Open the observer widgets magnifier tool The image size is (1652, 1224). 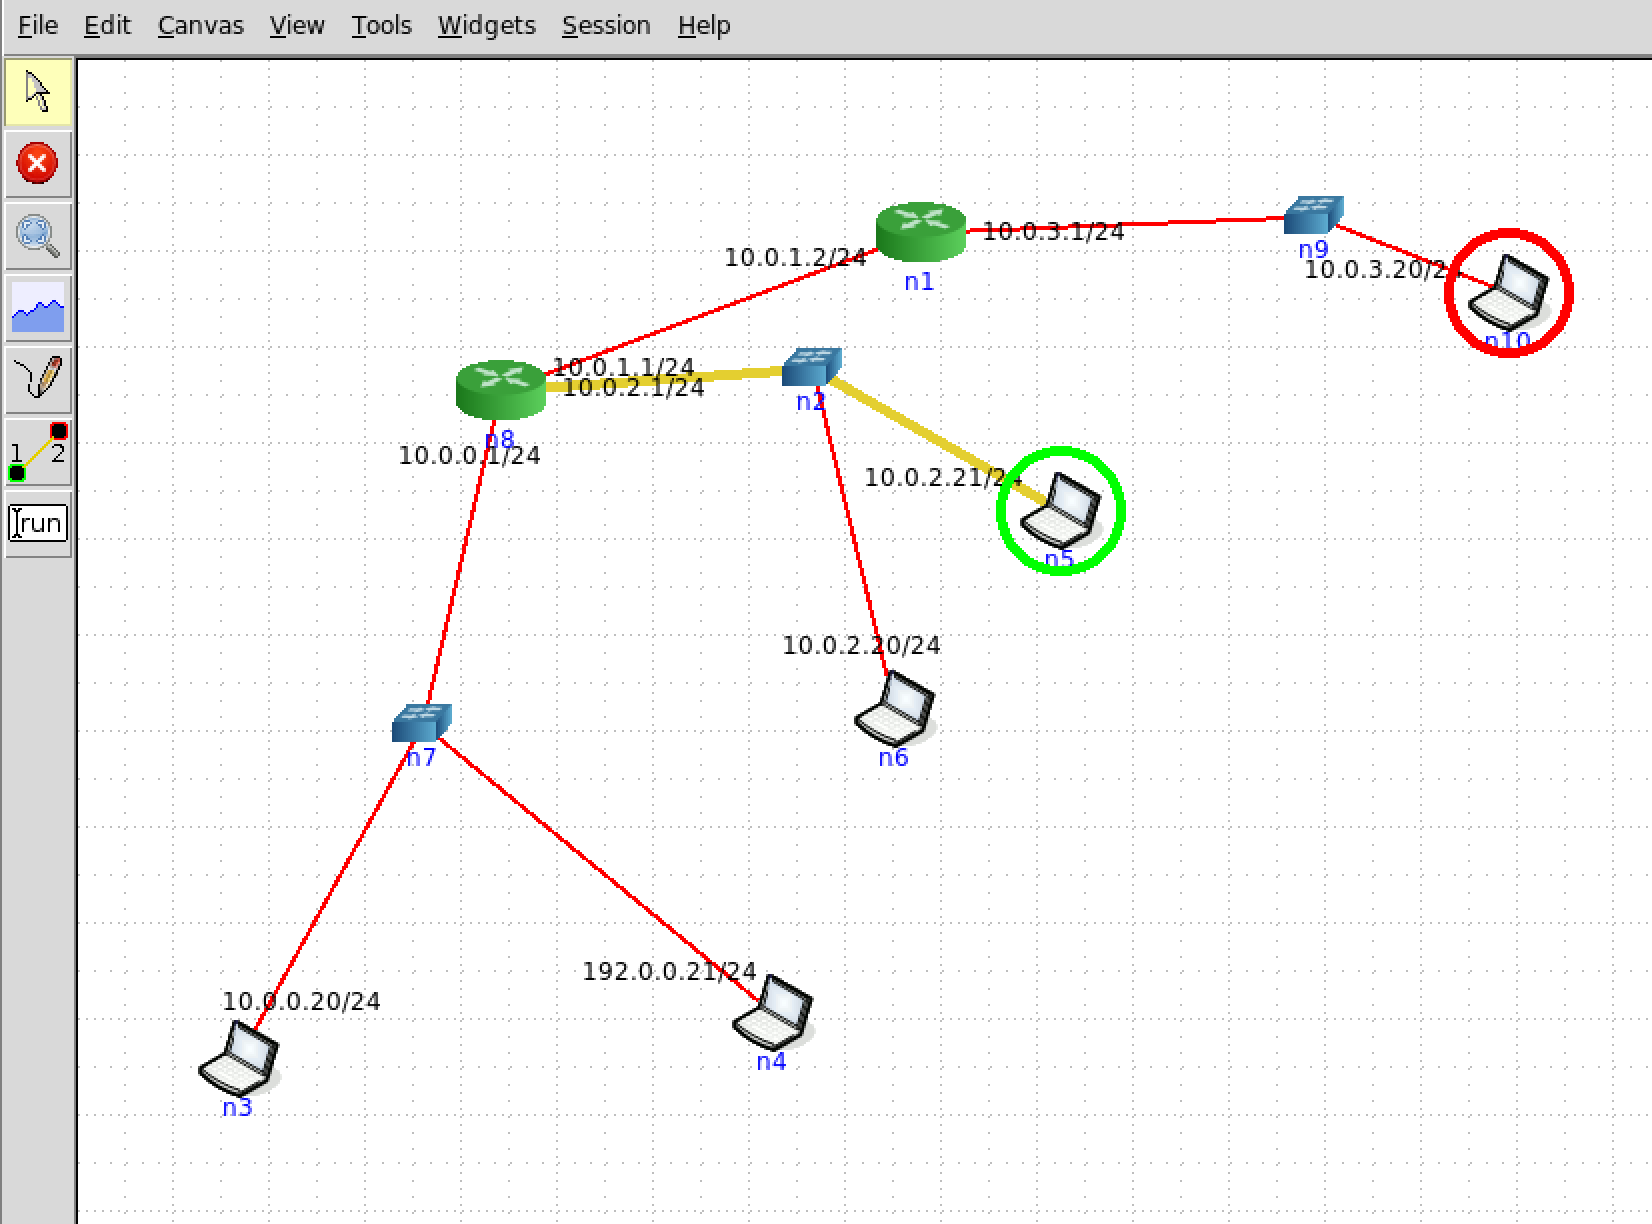coord(38,236)
